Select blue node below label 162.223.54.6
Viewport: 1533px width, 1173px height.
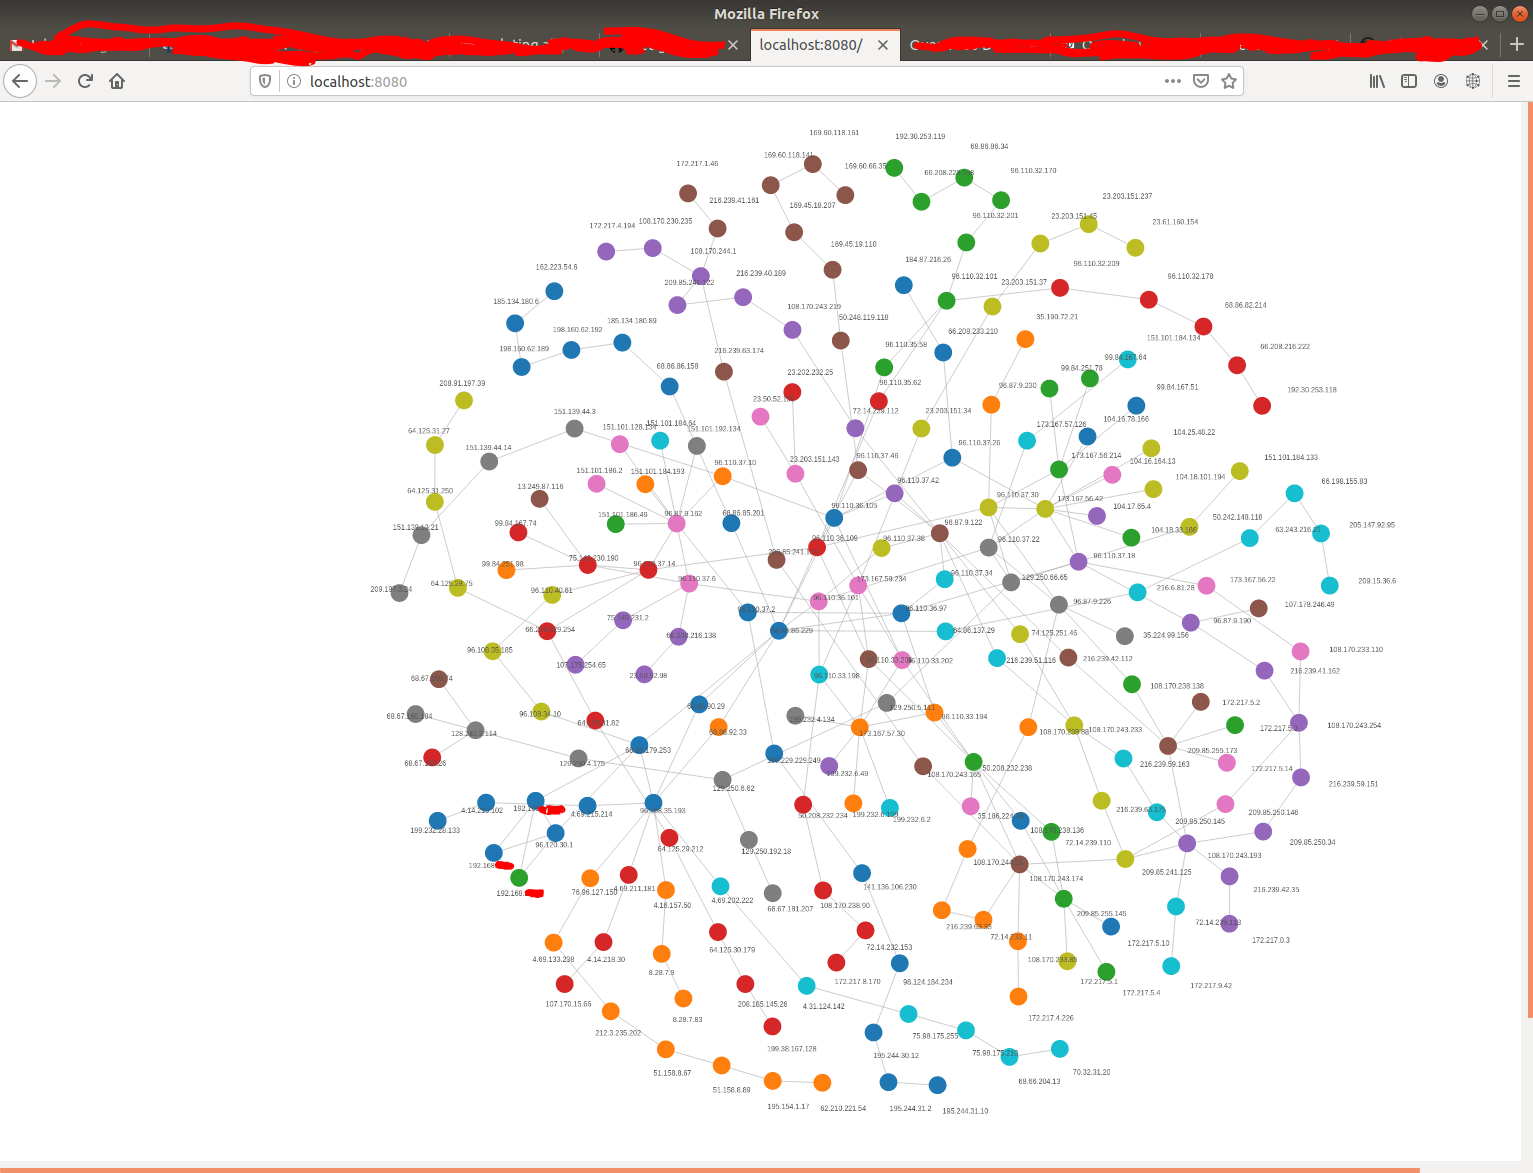[554, 291]
